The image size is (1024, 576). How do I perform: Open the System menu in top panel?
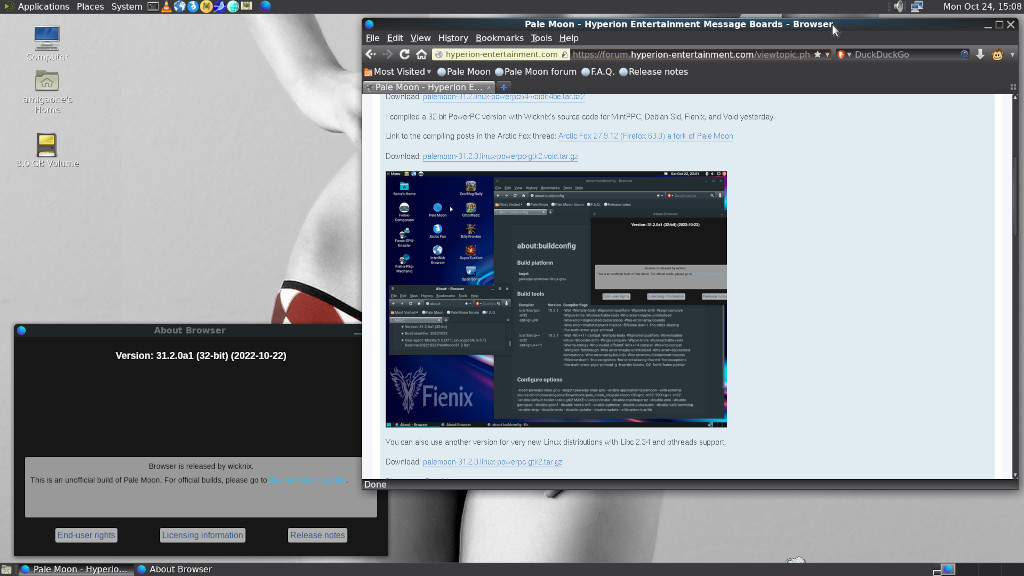127,7
